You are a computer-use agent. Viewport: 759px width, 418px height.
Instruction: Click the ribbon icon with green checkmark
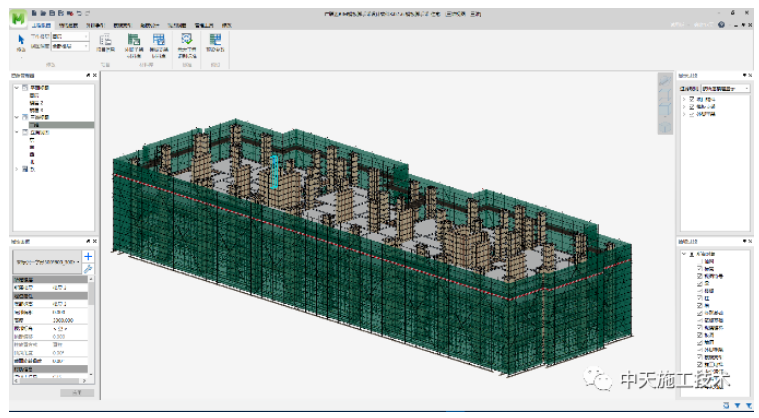186,39
